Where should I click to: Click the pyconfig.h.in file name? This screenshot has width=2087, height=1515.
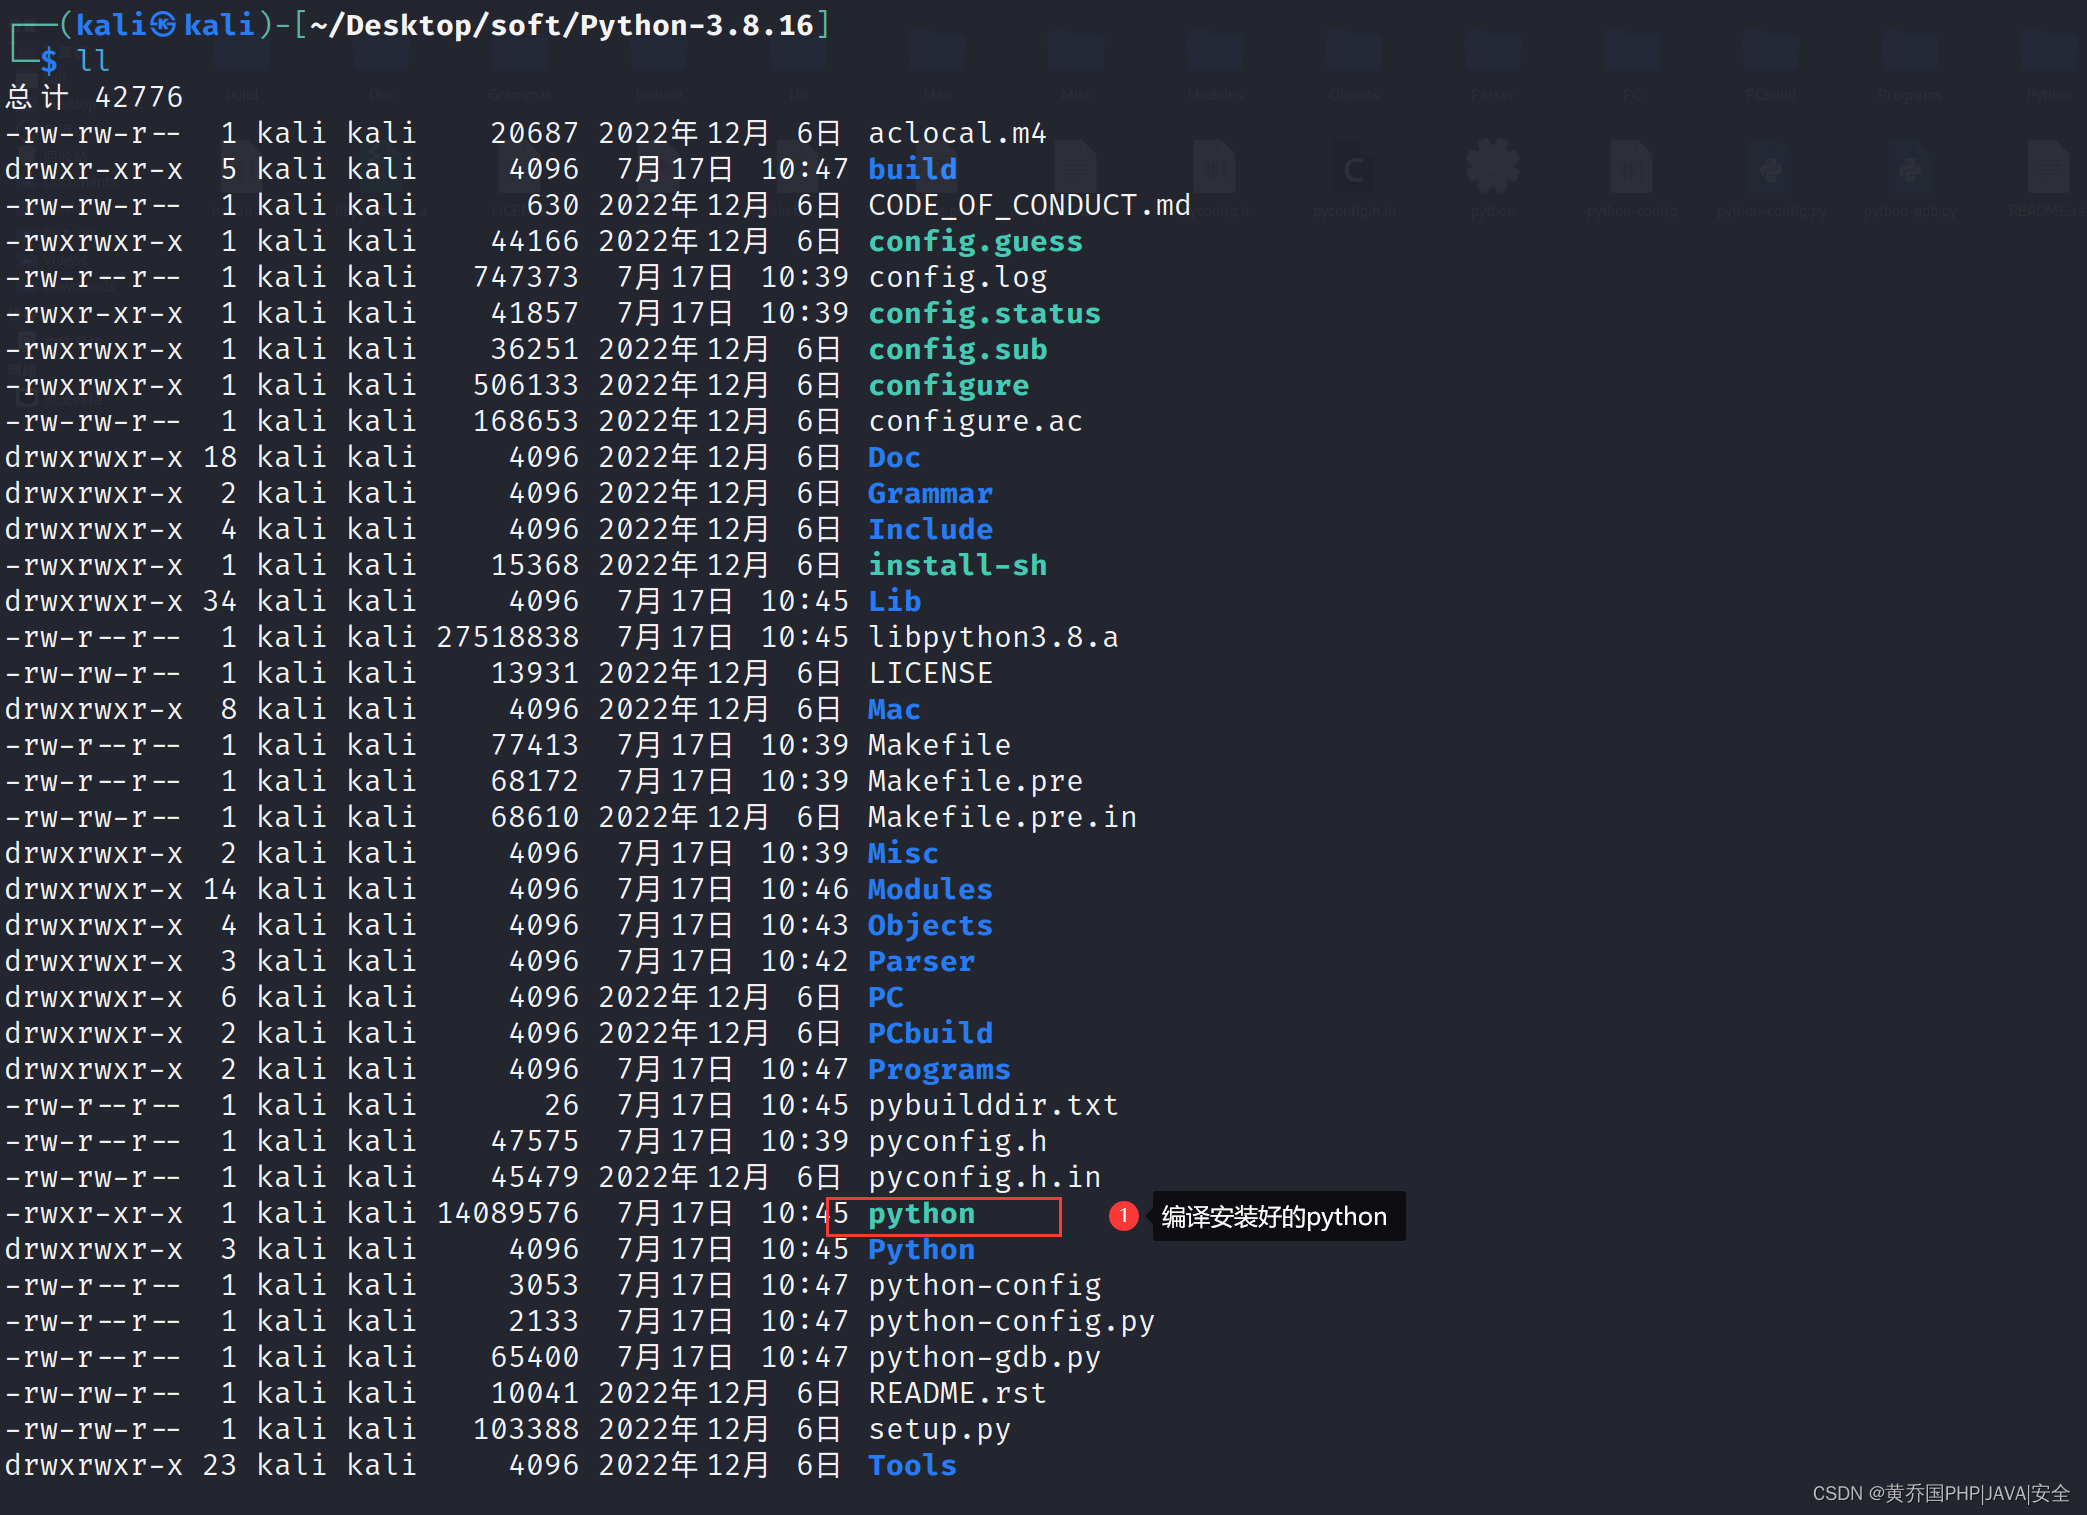(984, 1177)
